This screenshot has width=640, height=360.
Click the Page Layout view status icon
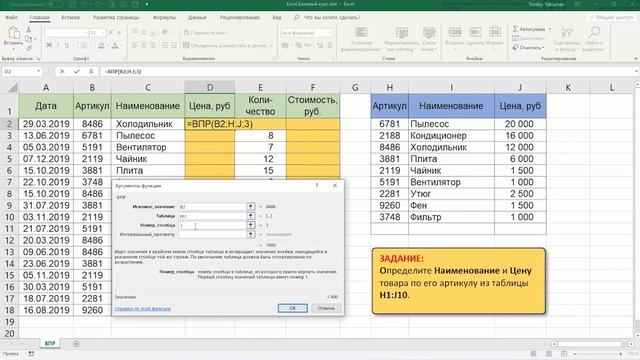click(549, 354)
